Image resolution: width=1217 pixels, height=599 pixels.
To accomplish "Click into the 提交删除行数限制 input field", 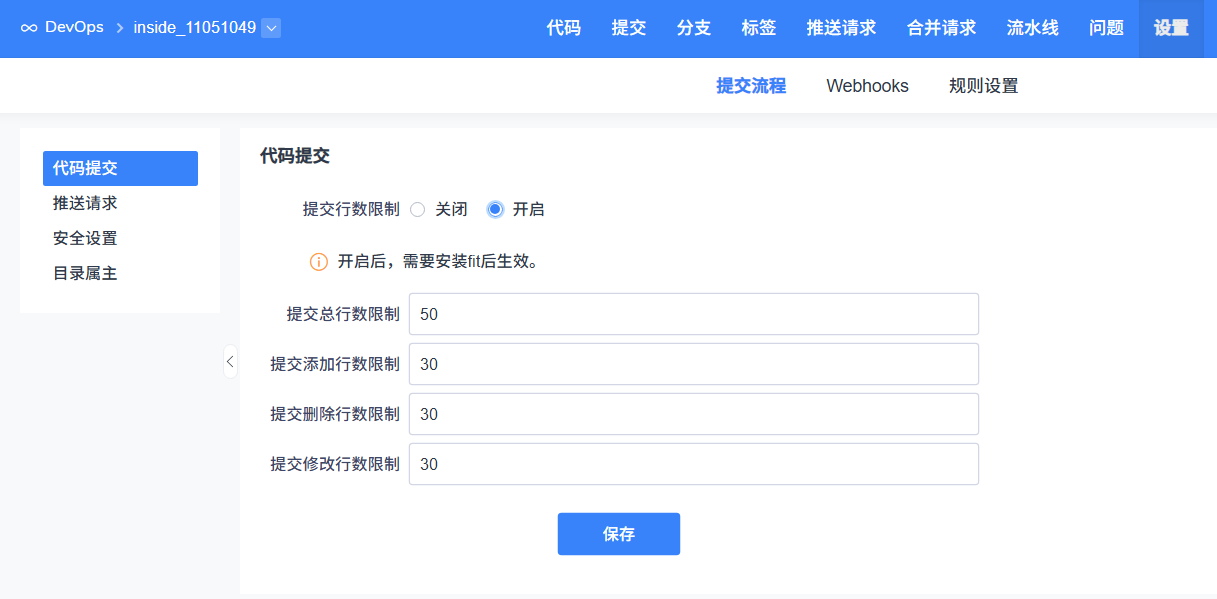I will point(693,414).
